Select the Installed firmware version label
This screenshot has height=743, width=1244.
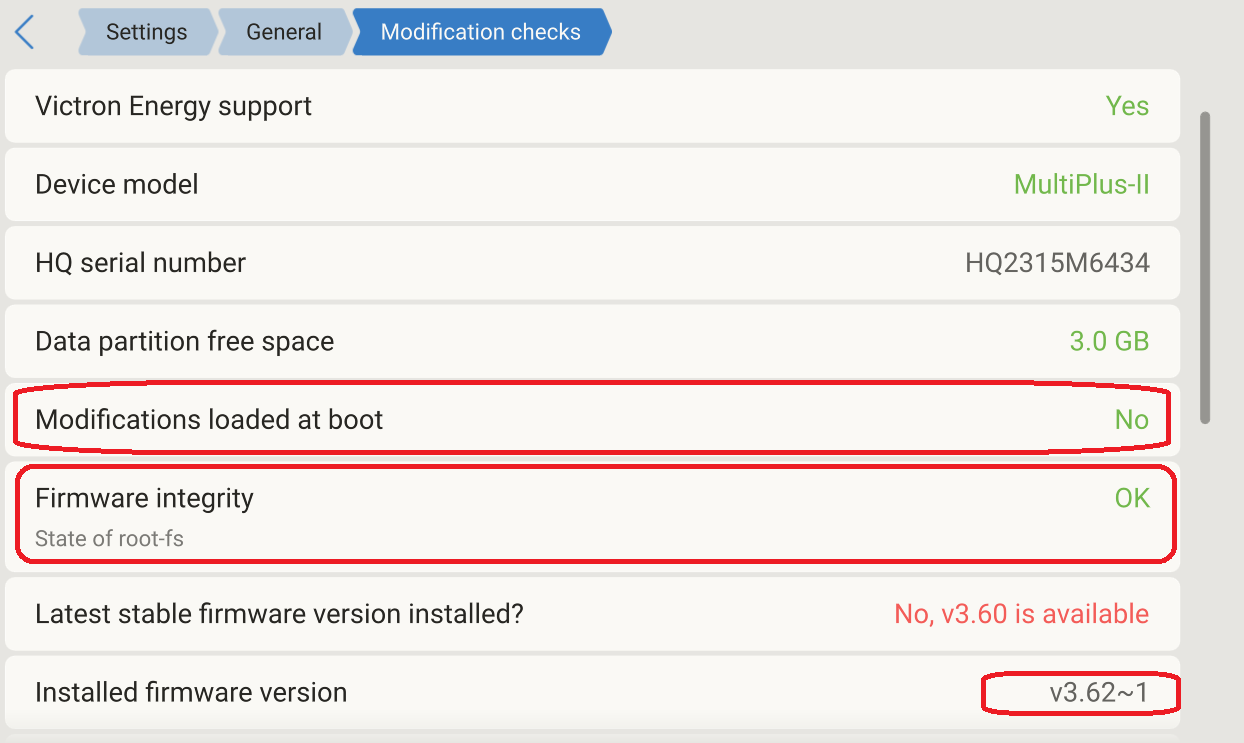[191, 692]
